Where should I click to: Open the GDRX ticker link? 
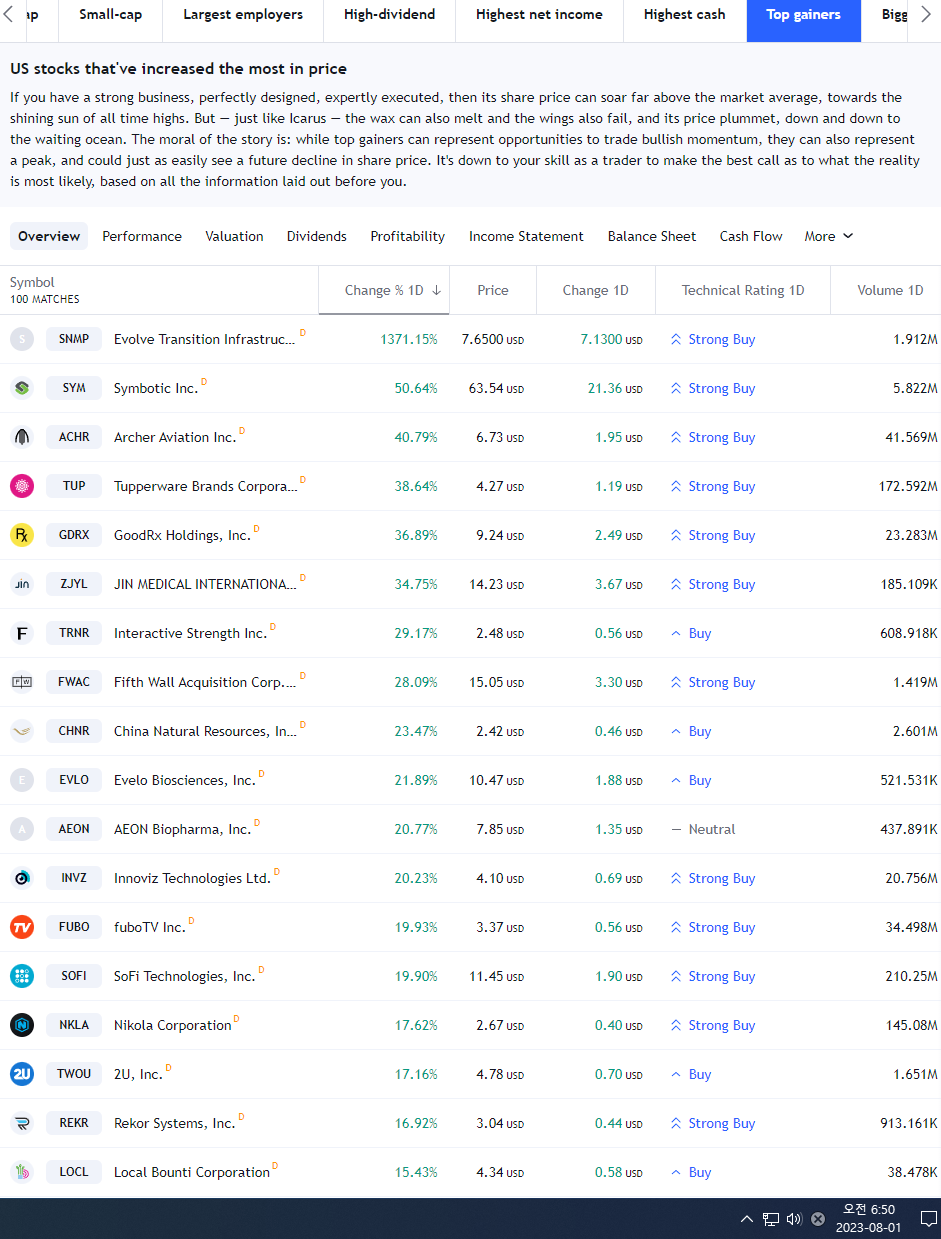(74, 535)
